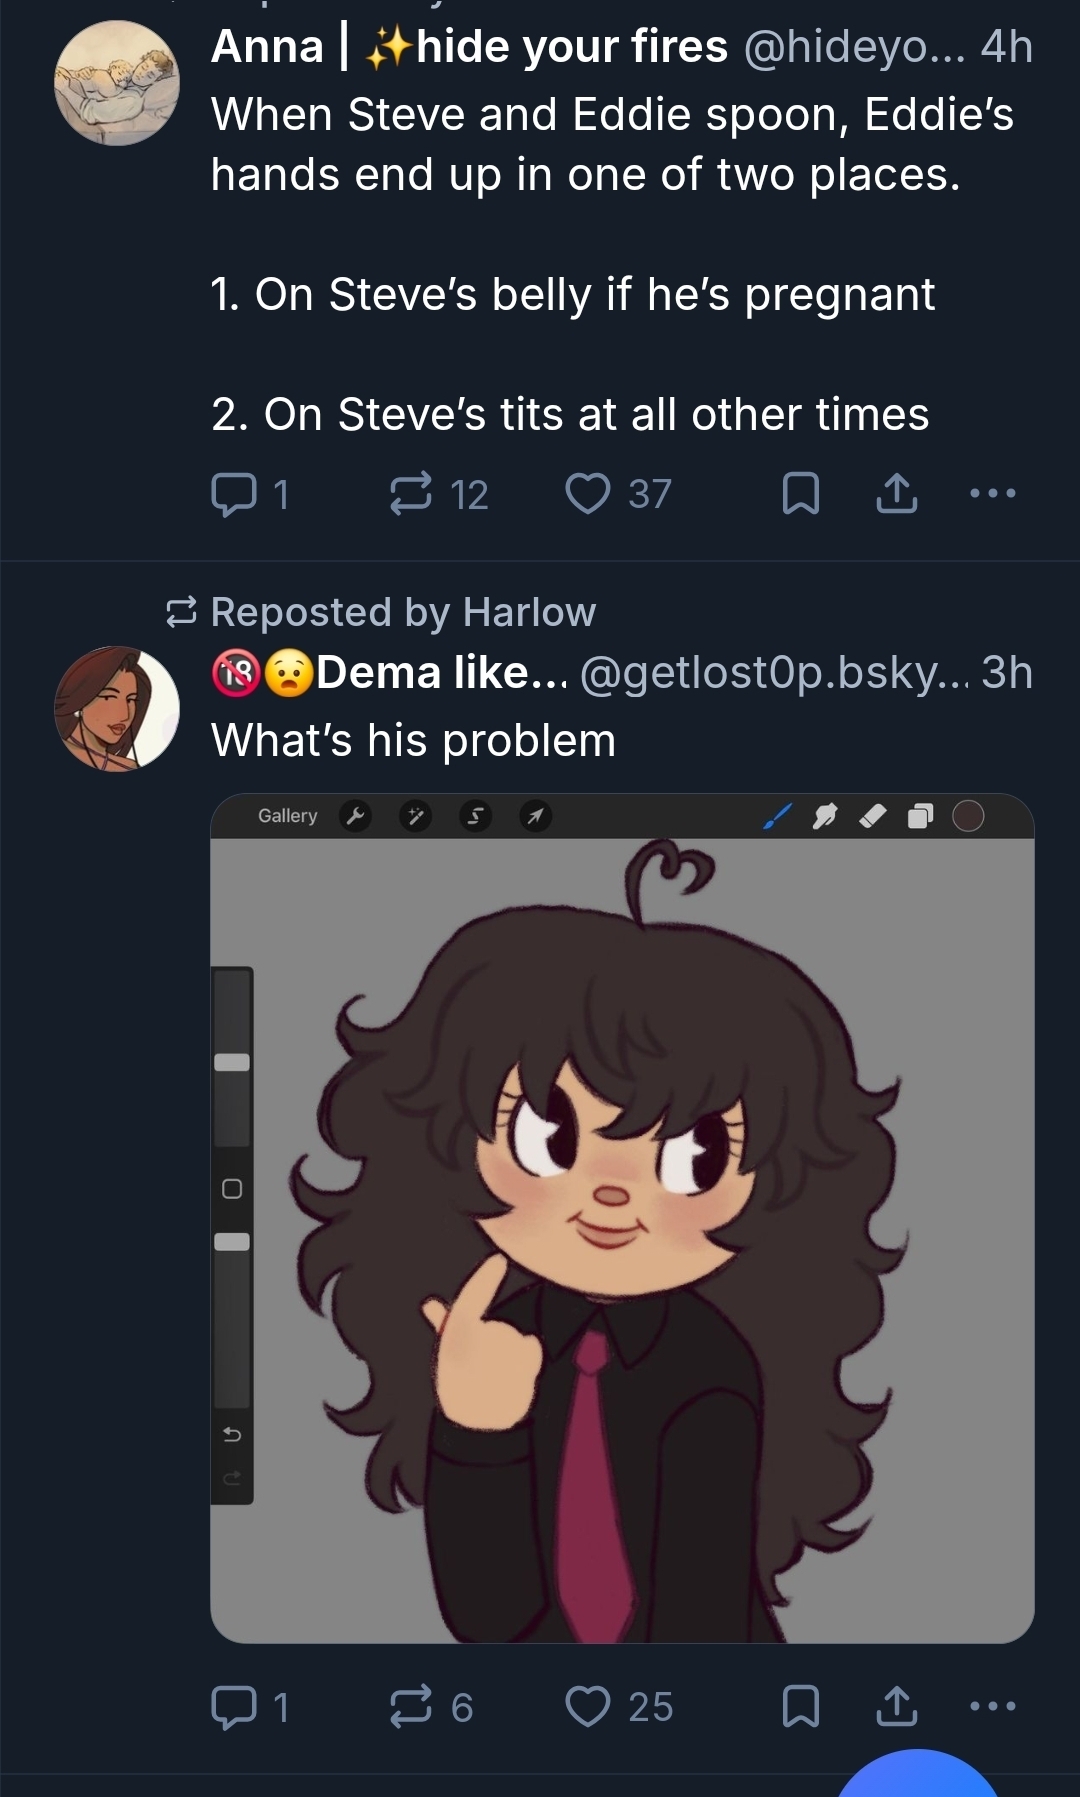Open more options for Anna's post
1080x1797 pixels.
point(993,494)
